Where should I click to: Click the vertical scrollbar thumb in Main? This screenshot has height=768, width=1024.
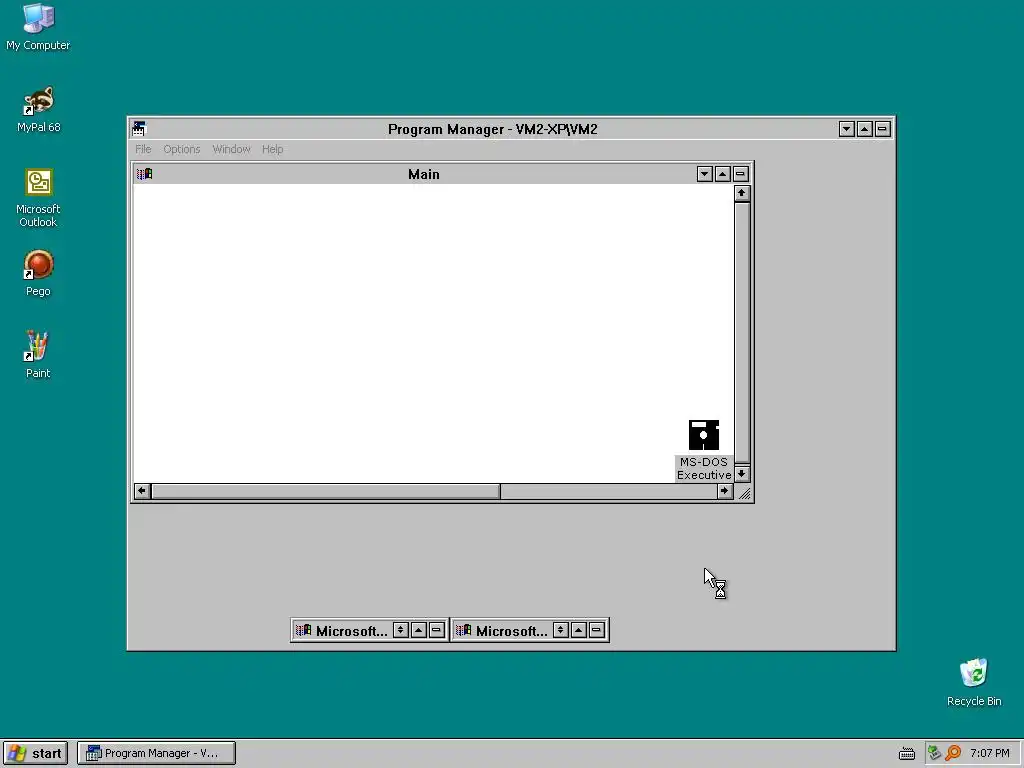pyautogui.click(x=741, y=333)
